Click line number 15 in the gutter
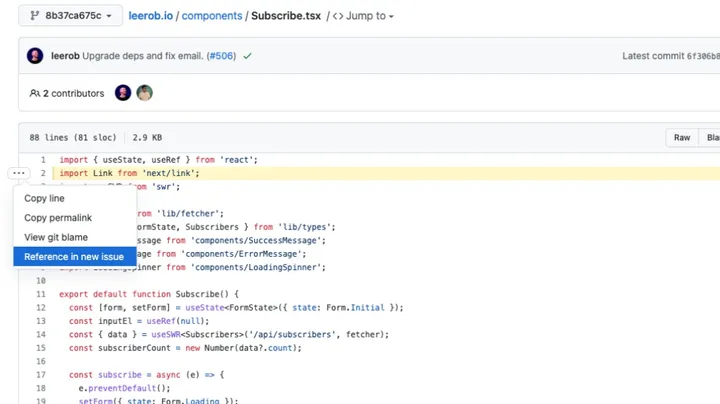720x404 pixels. (41, 347)
